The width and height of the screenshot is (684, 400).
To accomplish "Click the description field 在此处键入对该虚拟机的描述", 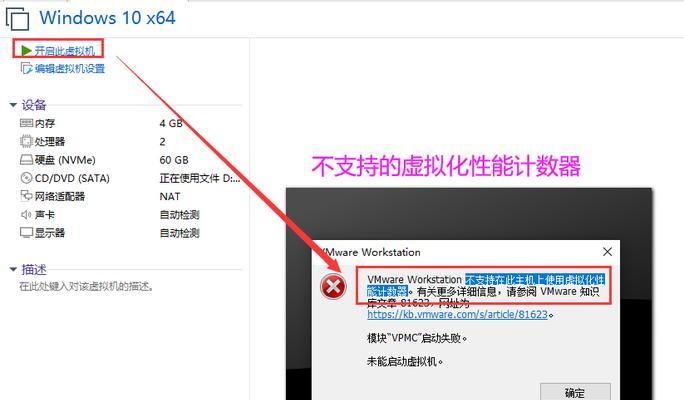I will tap(86, 287).
